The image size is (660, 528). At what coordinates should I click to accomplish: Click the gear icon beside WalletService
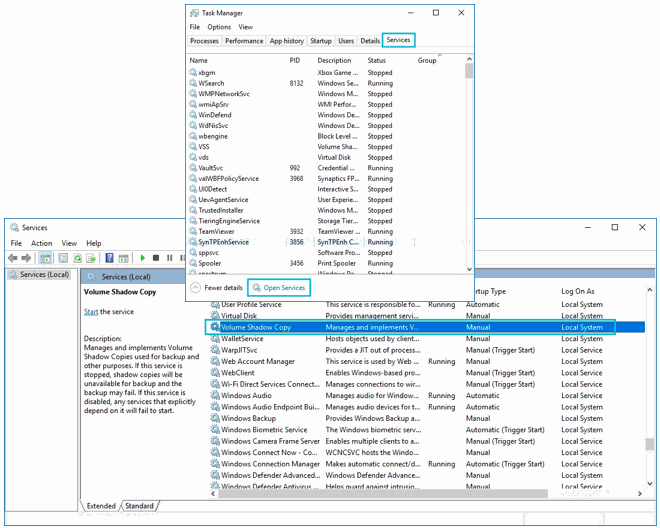tap(215, 338)
